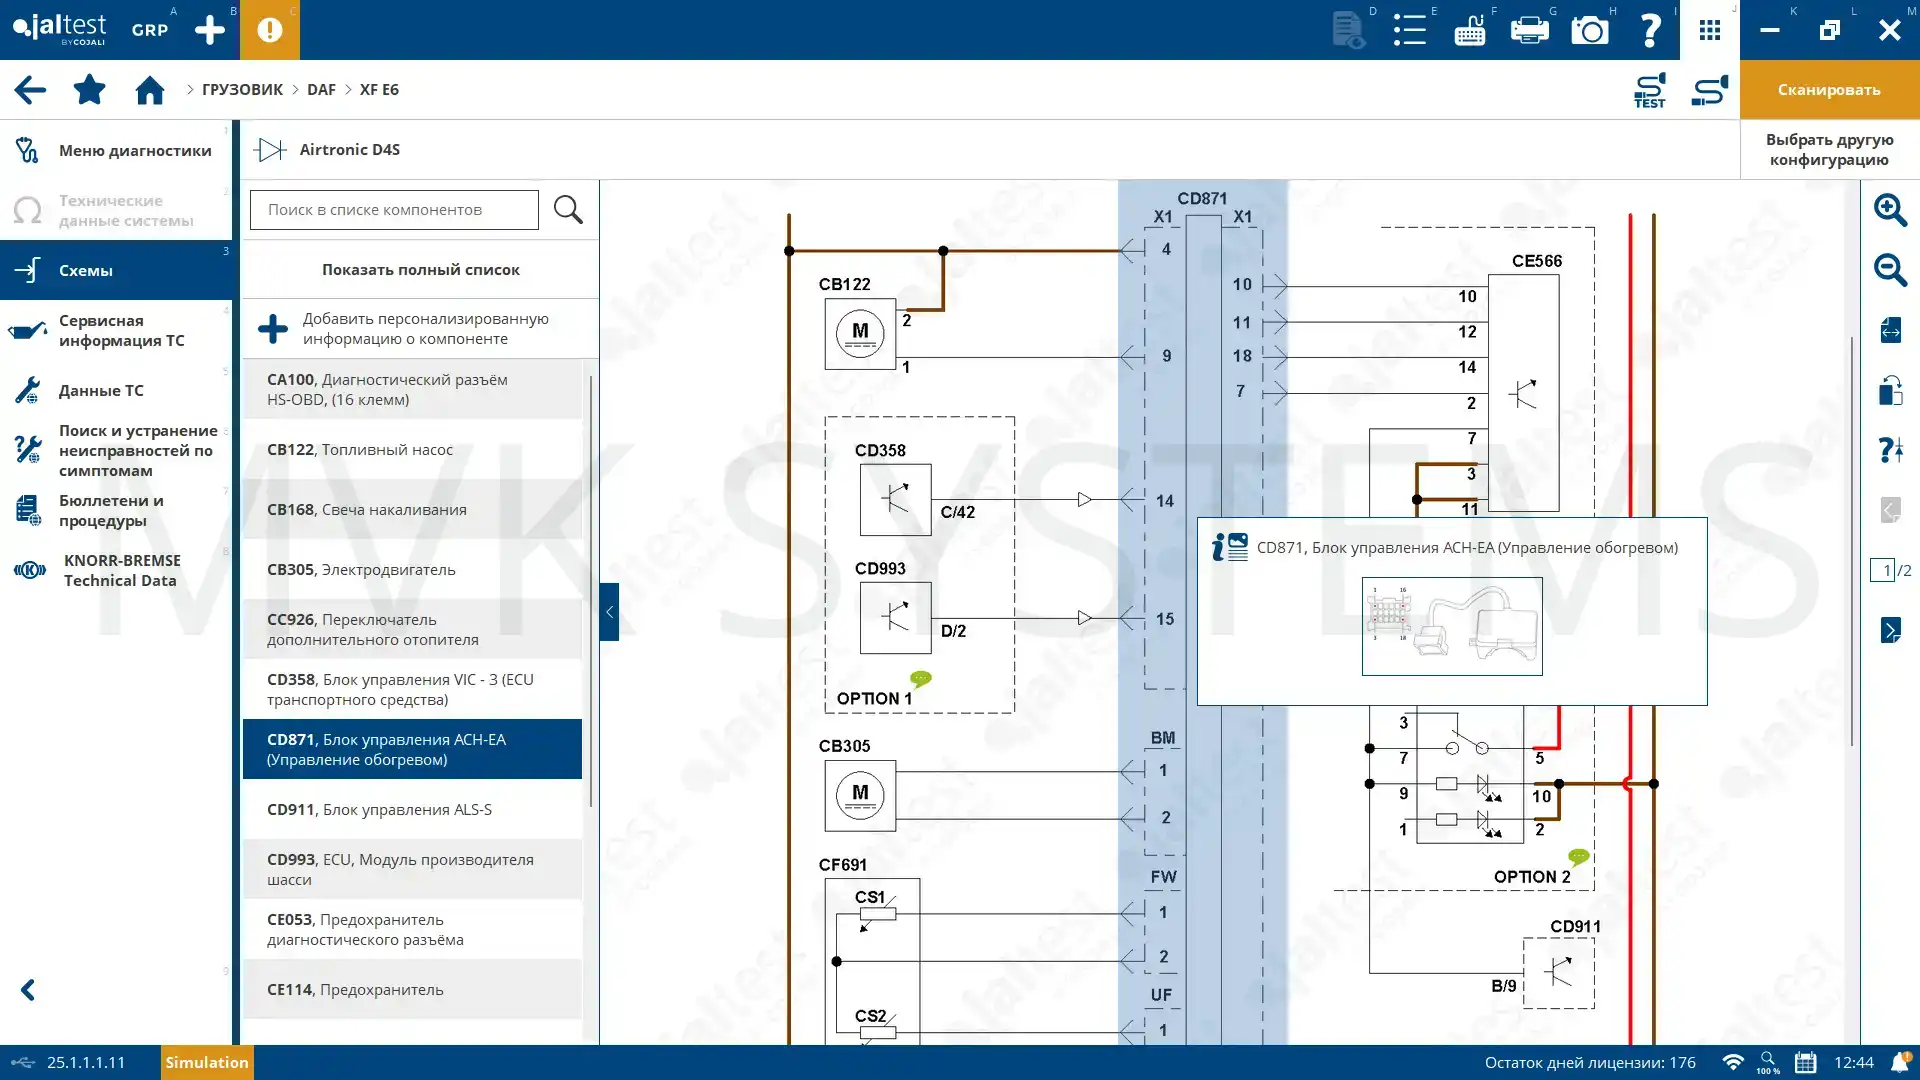Open the apps grid menu icon
Image resolution: width=1920 pixels, height=1080 pixels.
[1710, 30]
